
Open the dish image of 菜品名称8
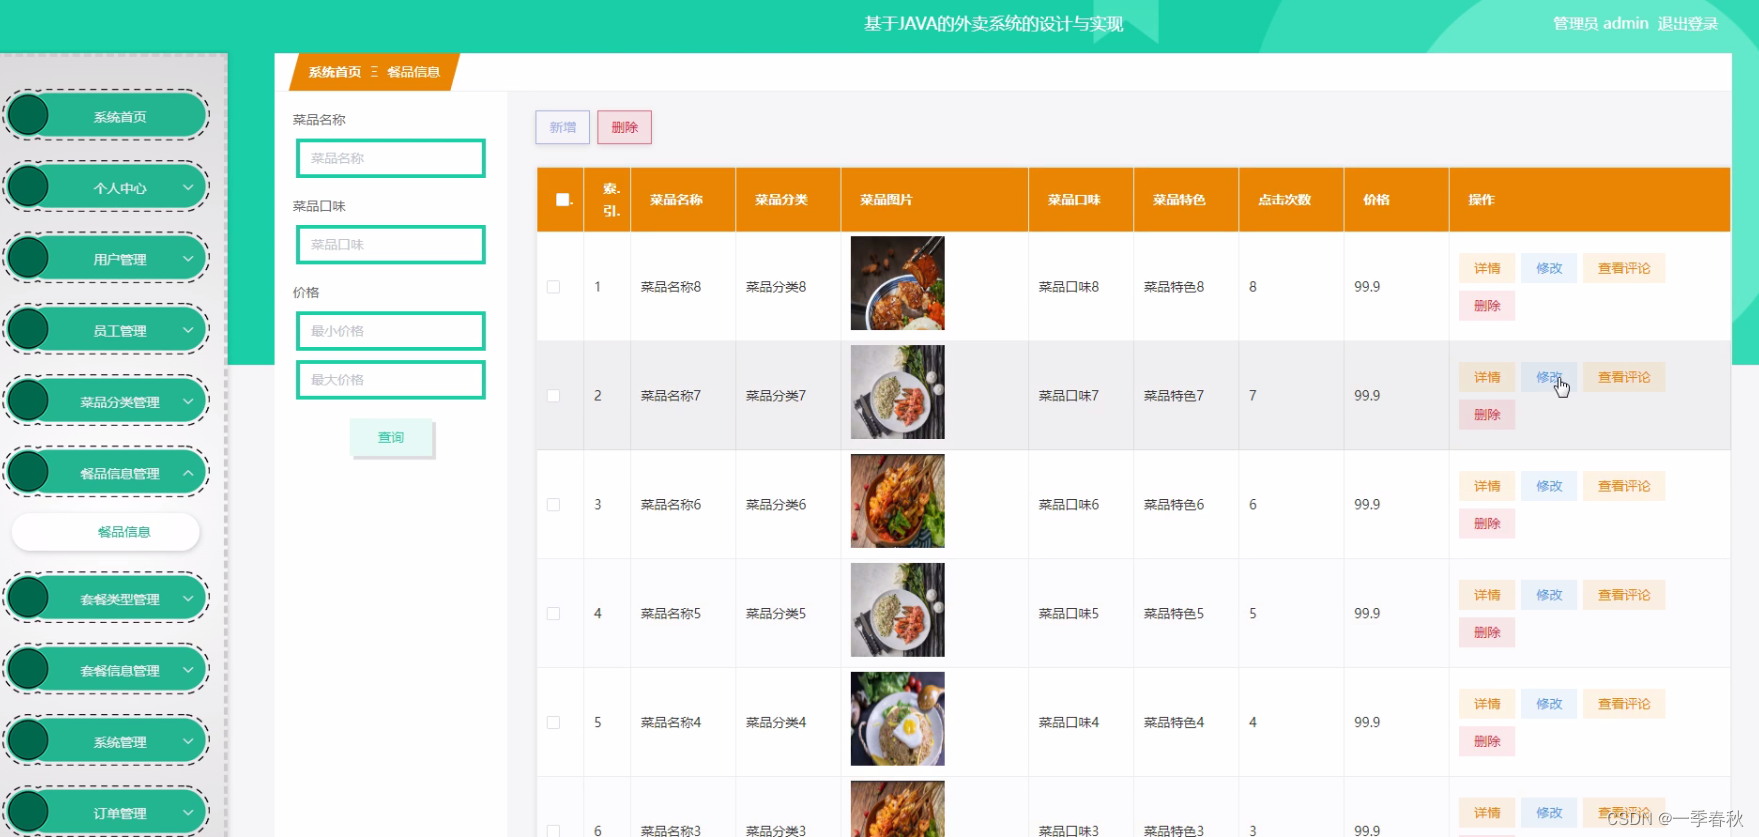click(x=897, y=283)
